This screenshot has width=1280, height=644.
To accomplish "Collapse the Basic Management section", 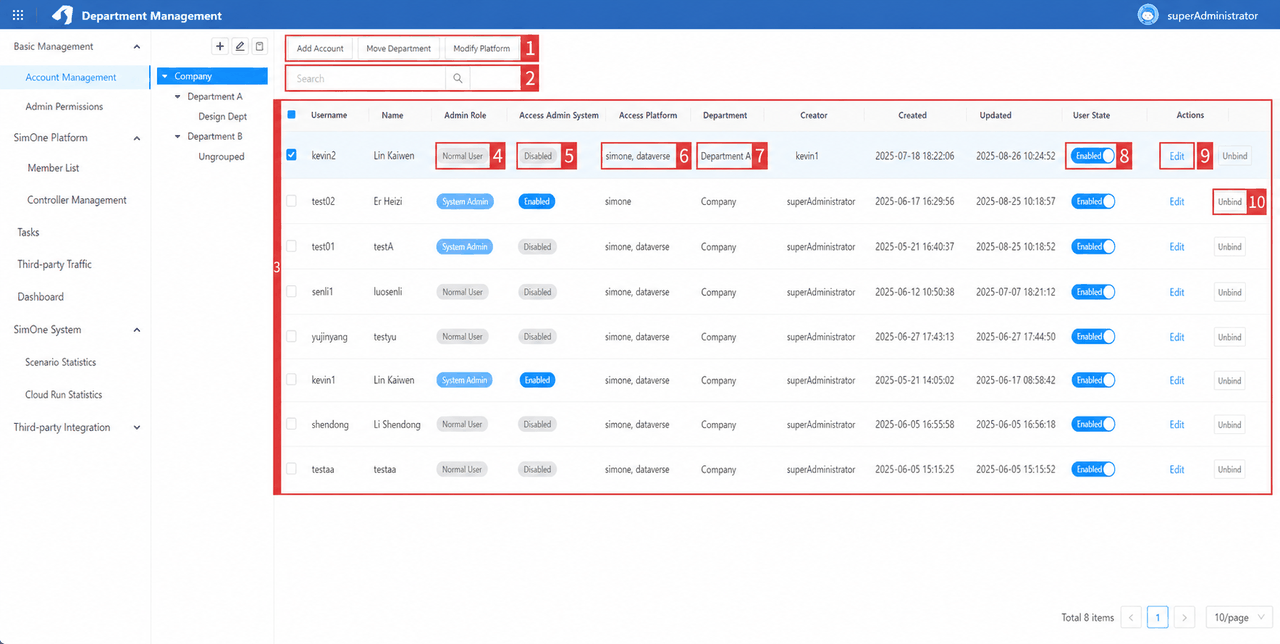I will (x=137, y=46).
